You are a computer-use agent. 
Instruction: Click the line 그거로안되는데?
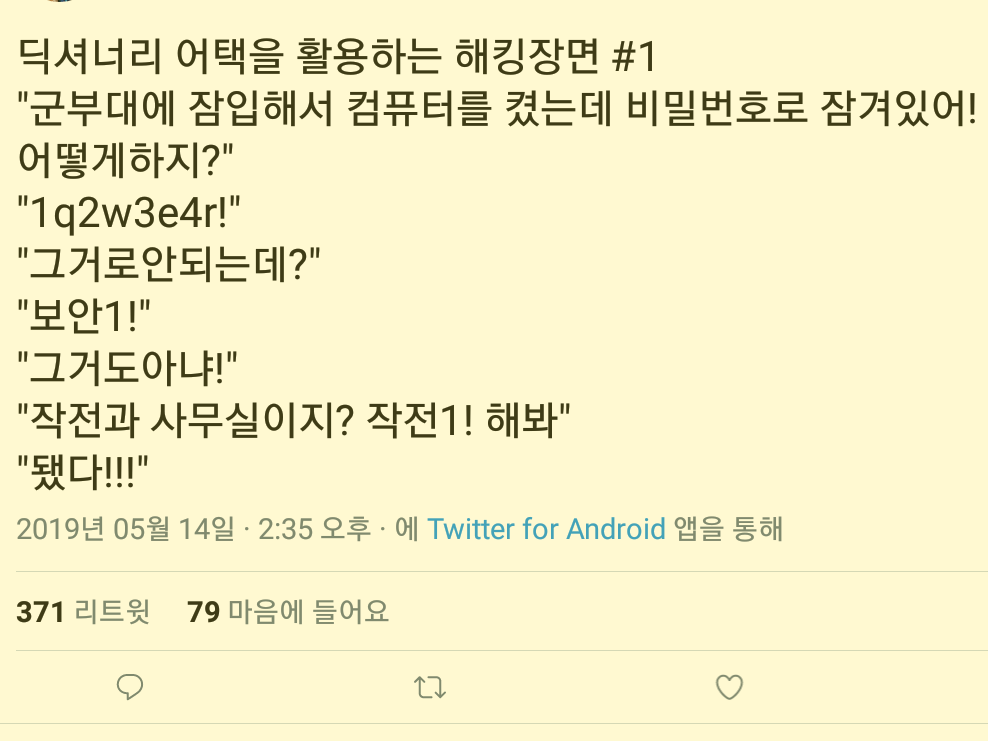click(168, 263)
